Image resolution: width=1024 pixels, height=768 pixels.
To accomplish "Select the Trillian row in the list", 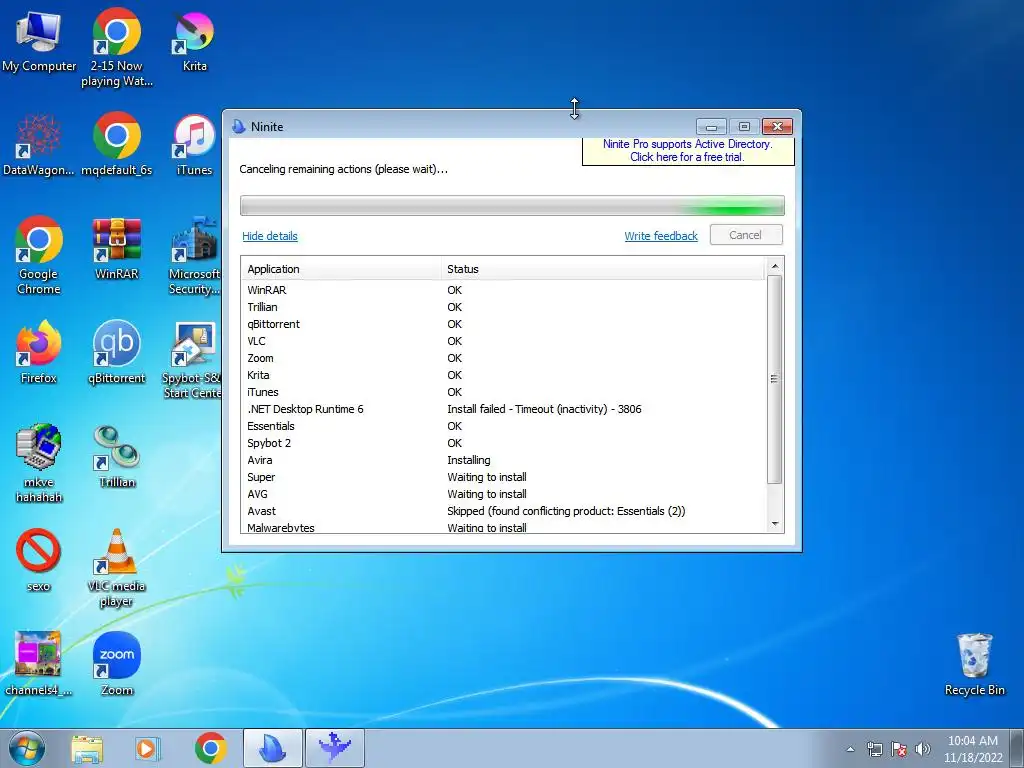I will [x=504, y=307].
